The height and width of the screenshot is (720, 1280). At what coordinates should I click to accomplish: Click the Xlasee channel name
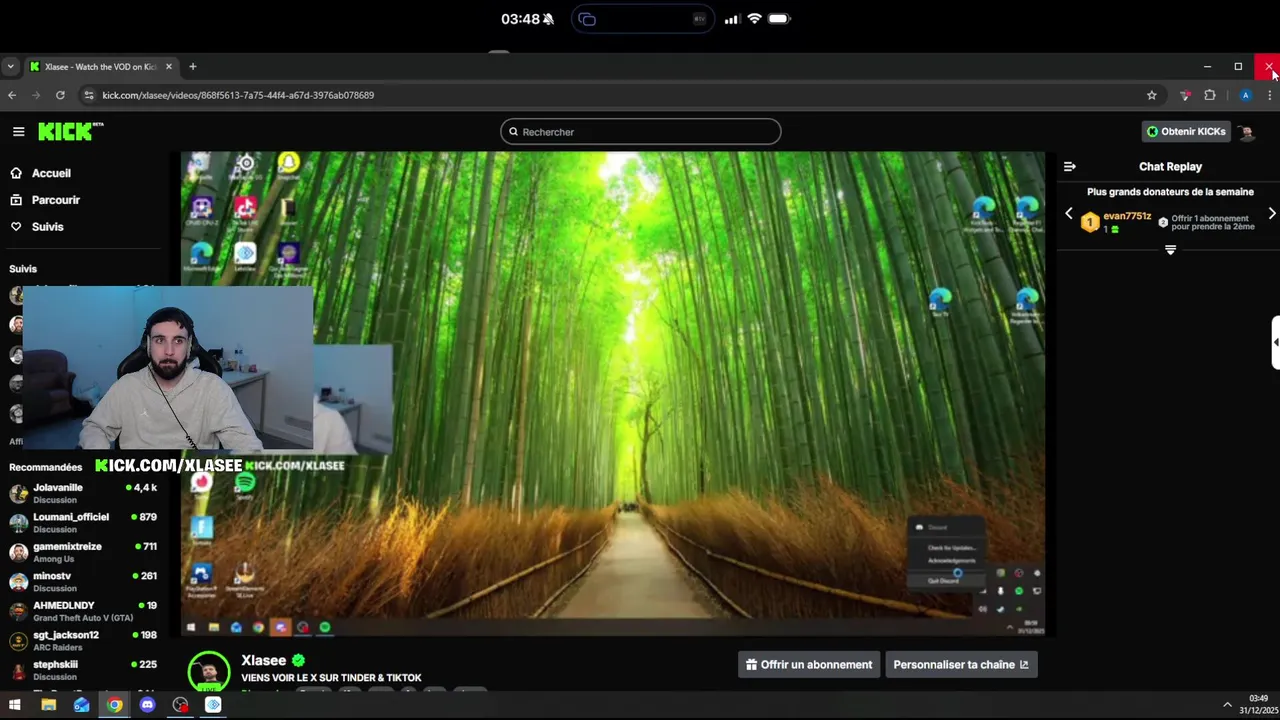[x=264, y=660]
